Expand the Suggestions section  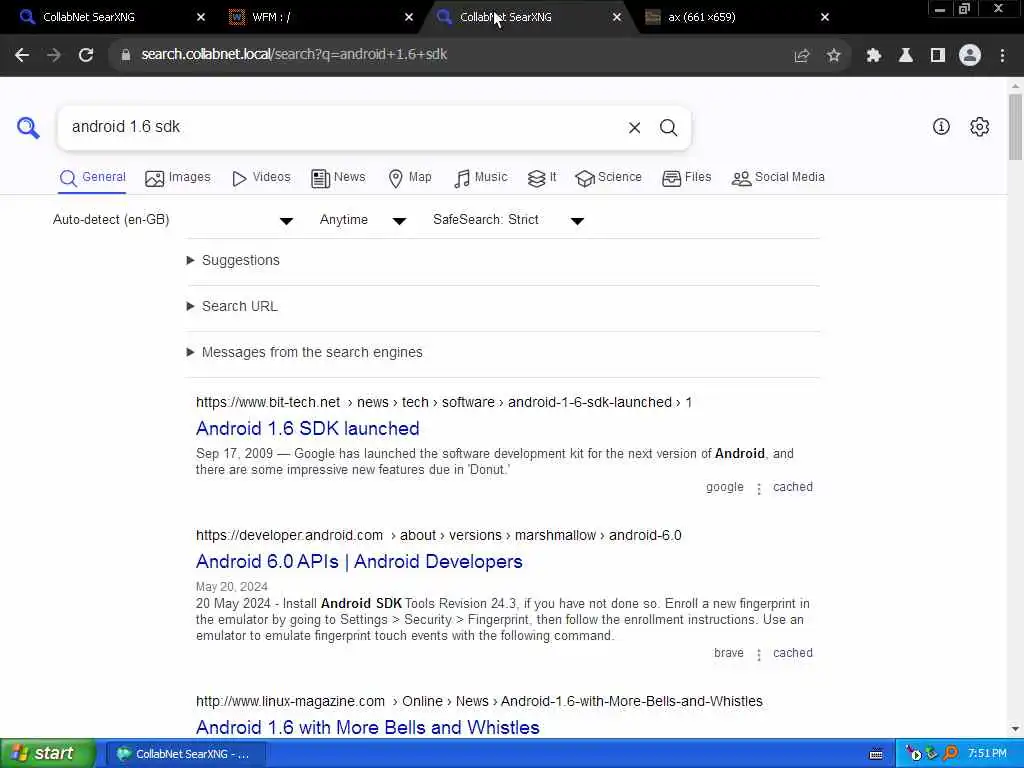point(233,260)
